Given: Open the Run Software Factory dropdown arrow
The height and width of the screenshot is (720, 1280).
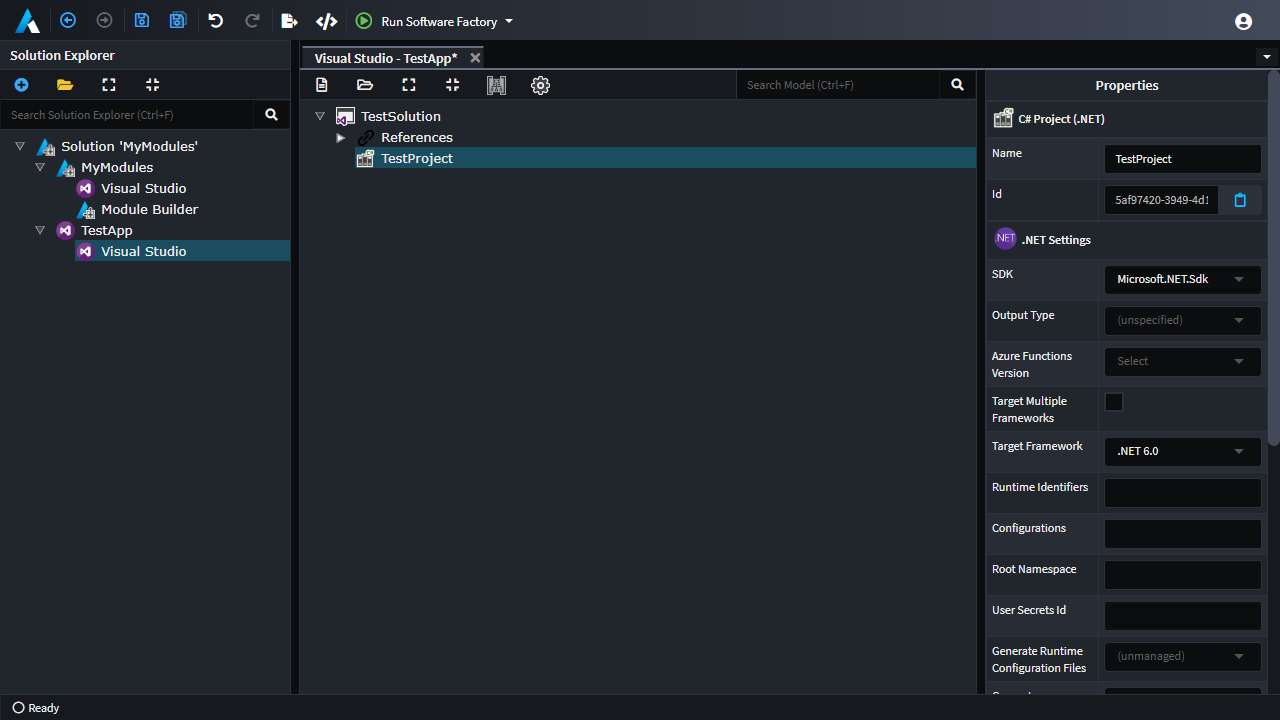Looking at the screenshot, I should pyautogui.click(x=509, y=21).
